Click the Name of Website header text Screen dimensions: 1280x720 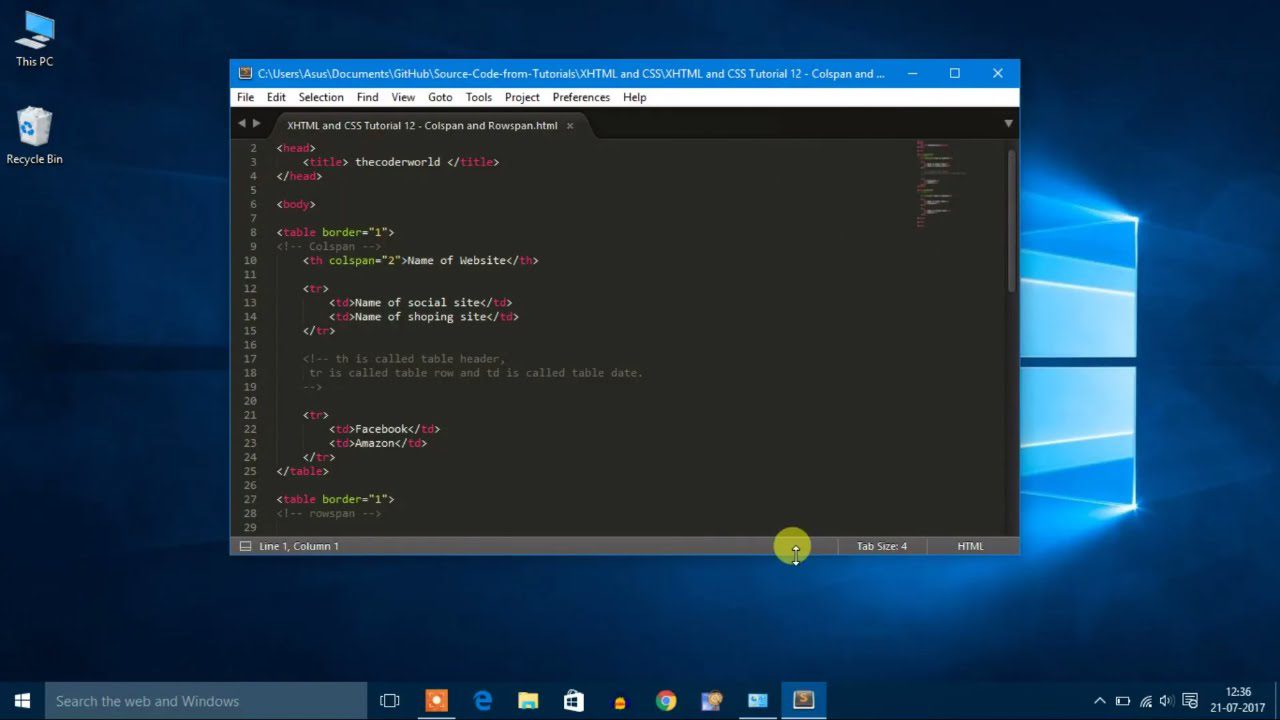coord(456,260)
